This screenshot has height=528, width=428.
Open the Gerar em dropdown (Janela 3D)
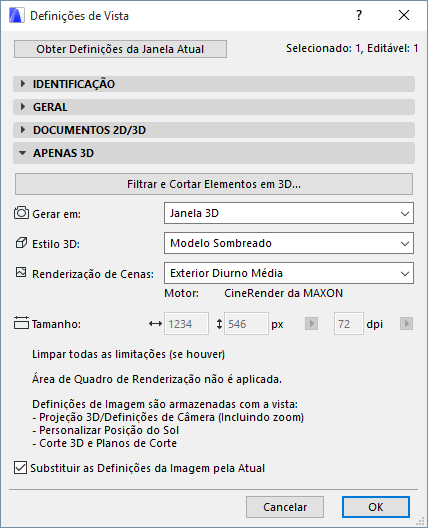coord(289,213)
